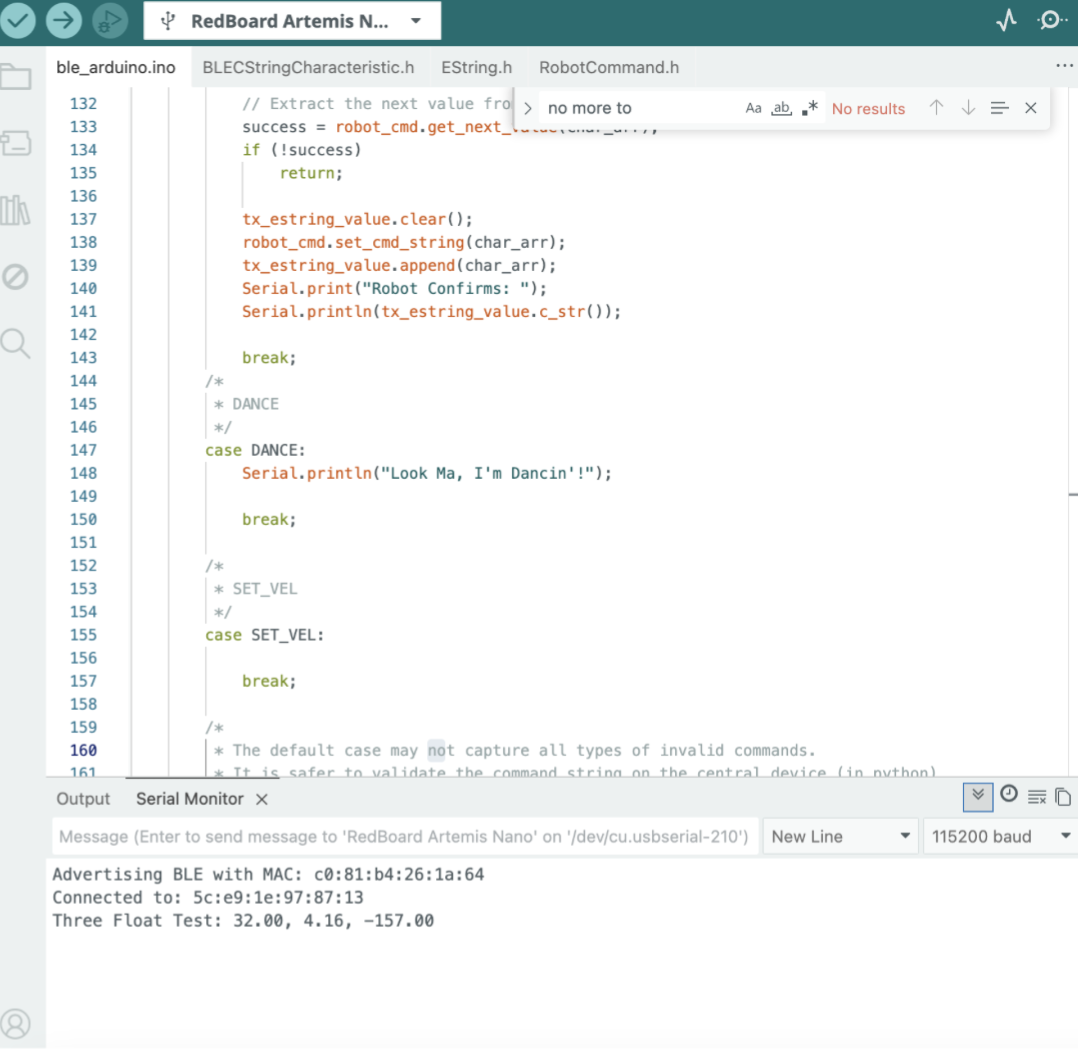Open the Serial Plotter icon
The height and width of the screenshot is (1064, 1078).
click(1006, 21)
